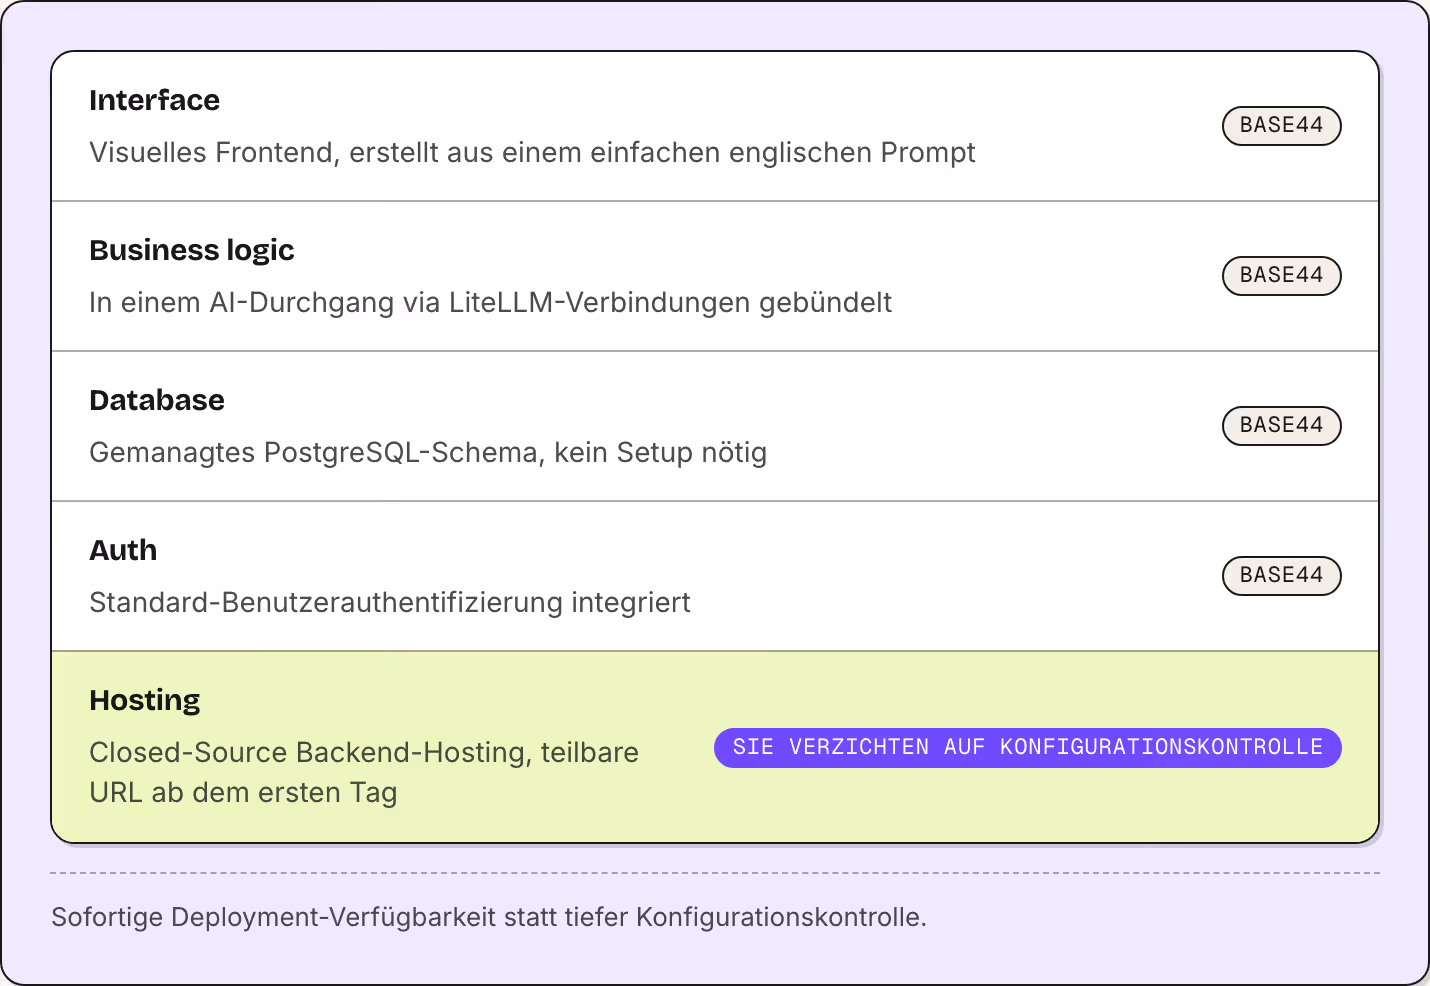
Task: Select the 'Interface' heading
Action: pos(154,100)
